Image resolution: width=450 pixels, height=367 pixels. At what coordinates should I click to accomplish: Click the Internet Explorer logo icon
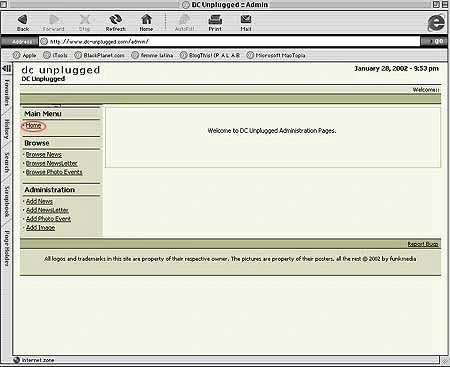436,23
